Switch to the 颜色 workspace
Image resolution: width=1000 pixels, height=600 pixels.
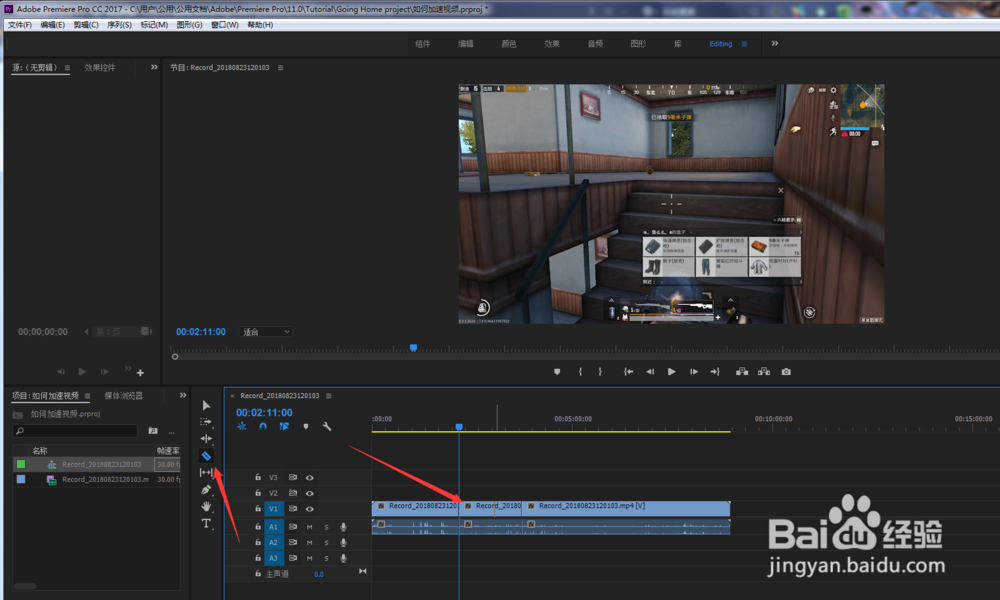pos(509,44)
